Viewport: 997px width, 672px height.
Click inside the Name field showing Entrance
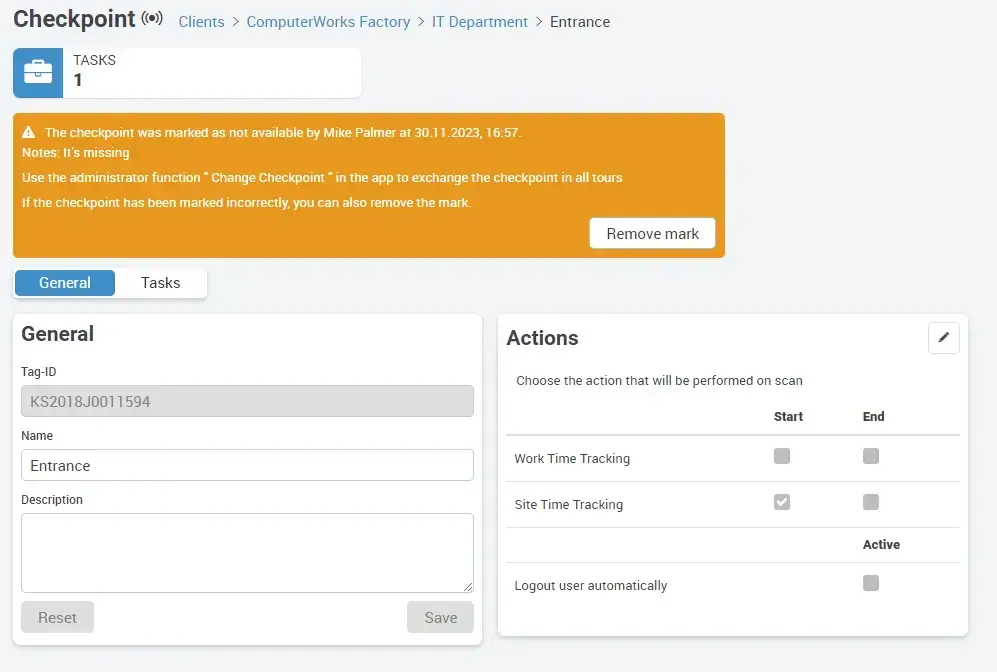(245, 465)
